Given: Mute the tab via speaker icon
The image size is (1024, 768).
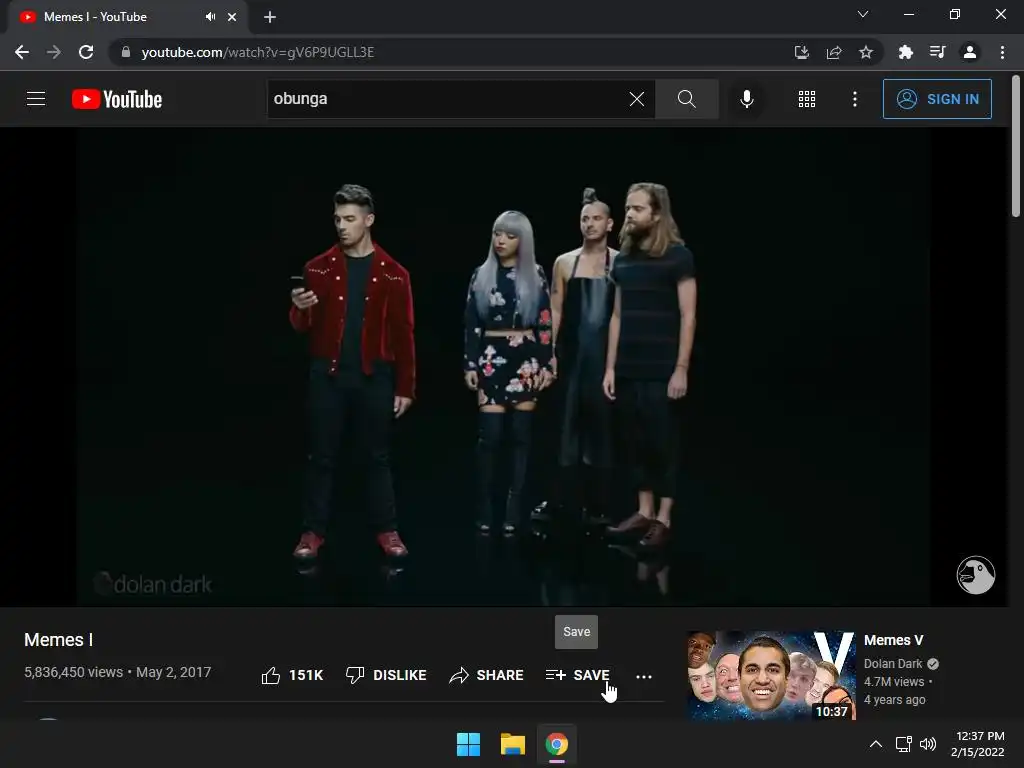Looking at the screenshot, I should tap(210, 17).
